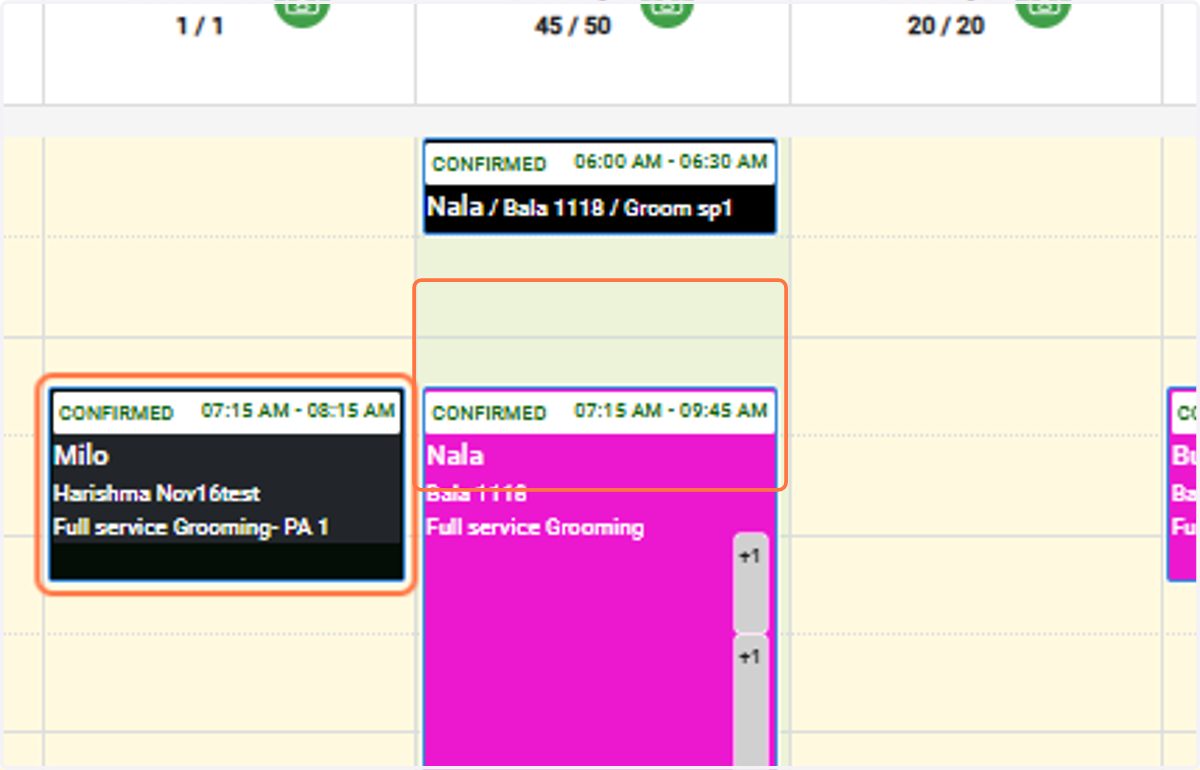Click first +1 badge beside Full service Grooming
Screen dimensions: 1200x770
[x=750, y=583]
